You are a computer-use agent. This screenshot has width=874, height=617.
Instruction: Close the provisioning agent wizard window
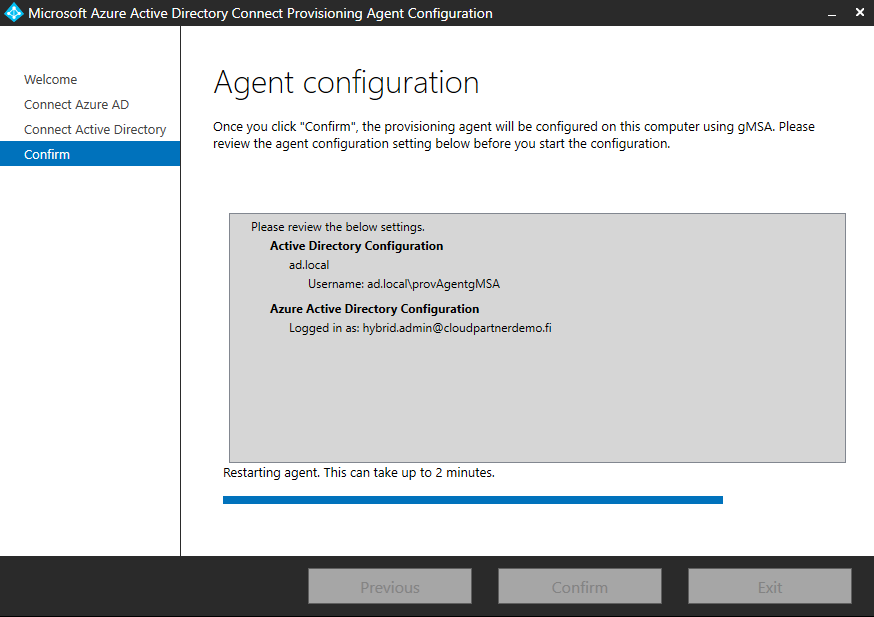click(x=859, y=14)
